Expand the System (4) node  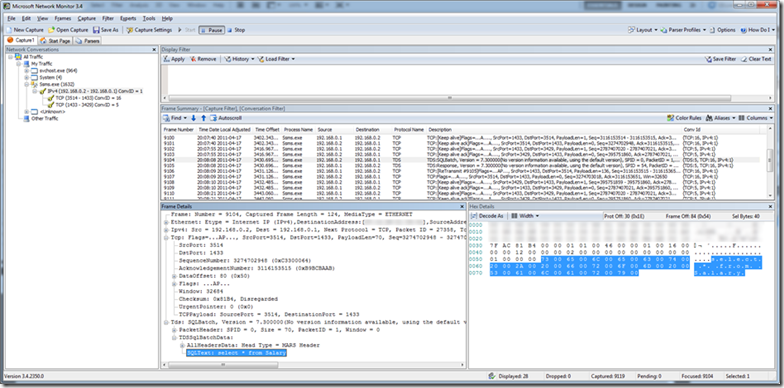pos(27,78)
